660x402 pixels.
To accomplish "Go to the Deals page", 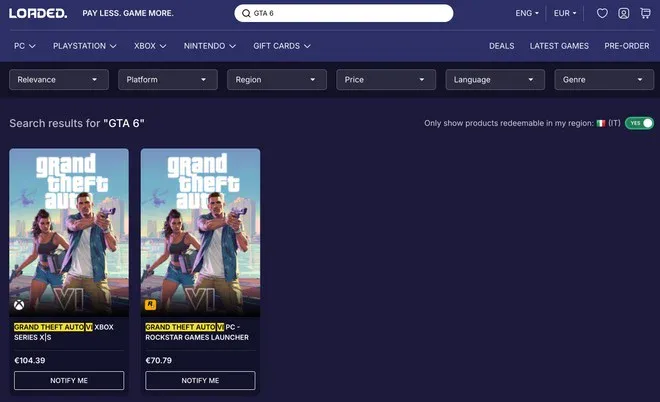I will pyautogui.click(x=501, y=46).
